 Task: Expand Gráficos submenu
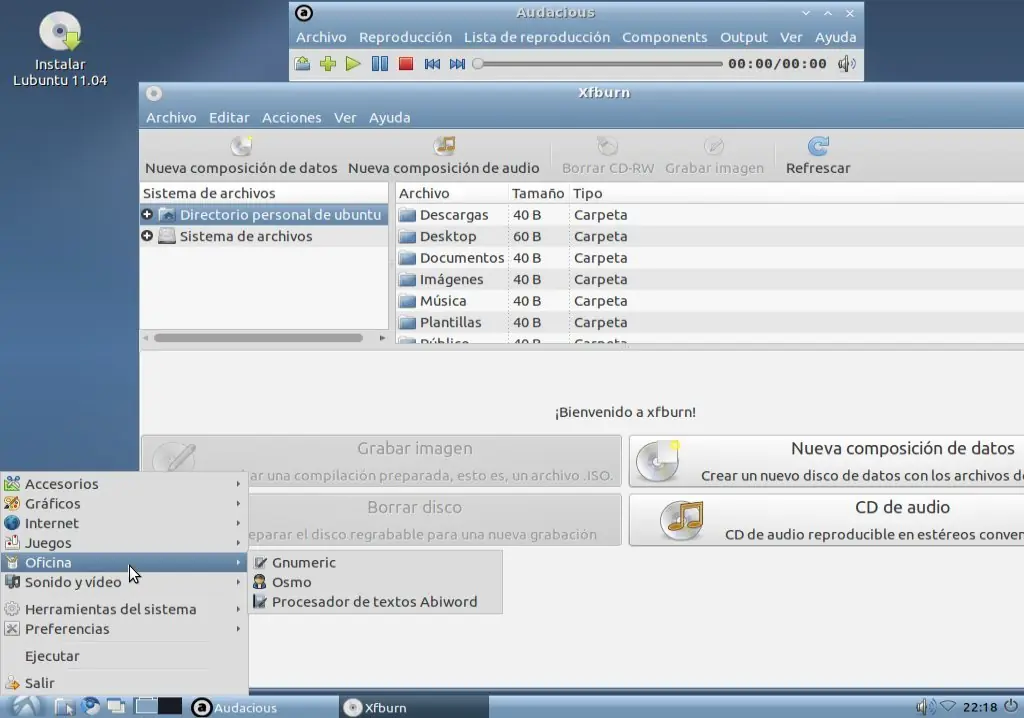[124, 503]
